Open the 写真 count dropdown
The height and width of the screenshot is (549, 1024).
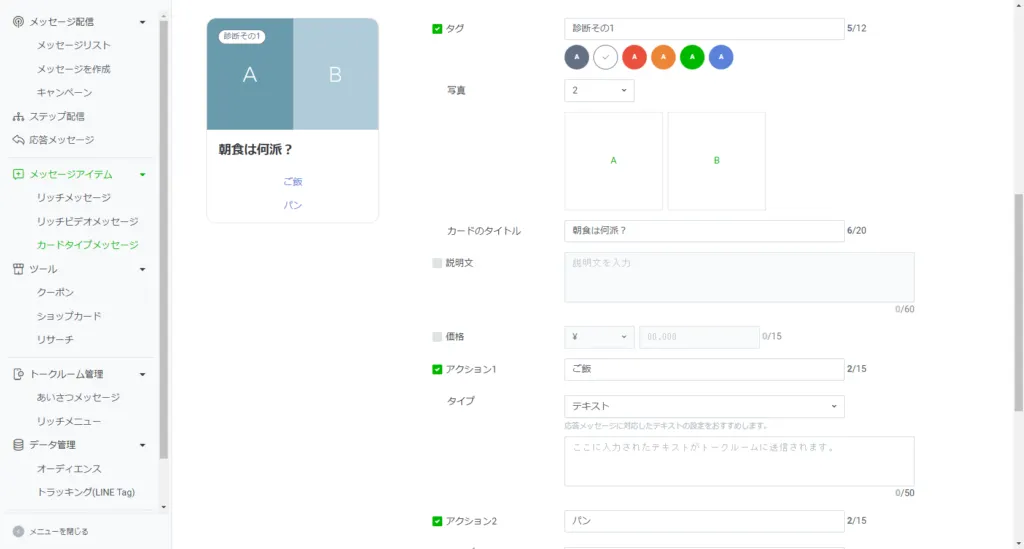pos(598,91)
